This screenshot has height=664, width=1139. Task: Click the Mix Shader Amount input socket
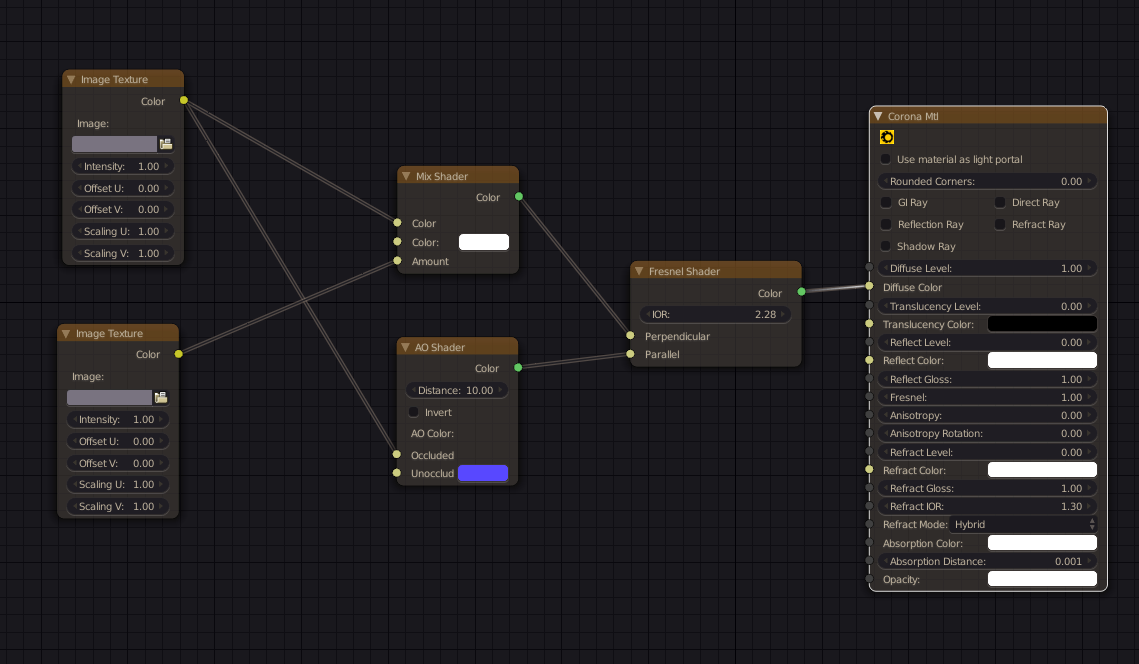397,260
